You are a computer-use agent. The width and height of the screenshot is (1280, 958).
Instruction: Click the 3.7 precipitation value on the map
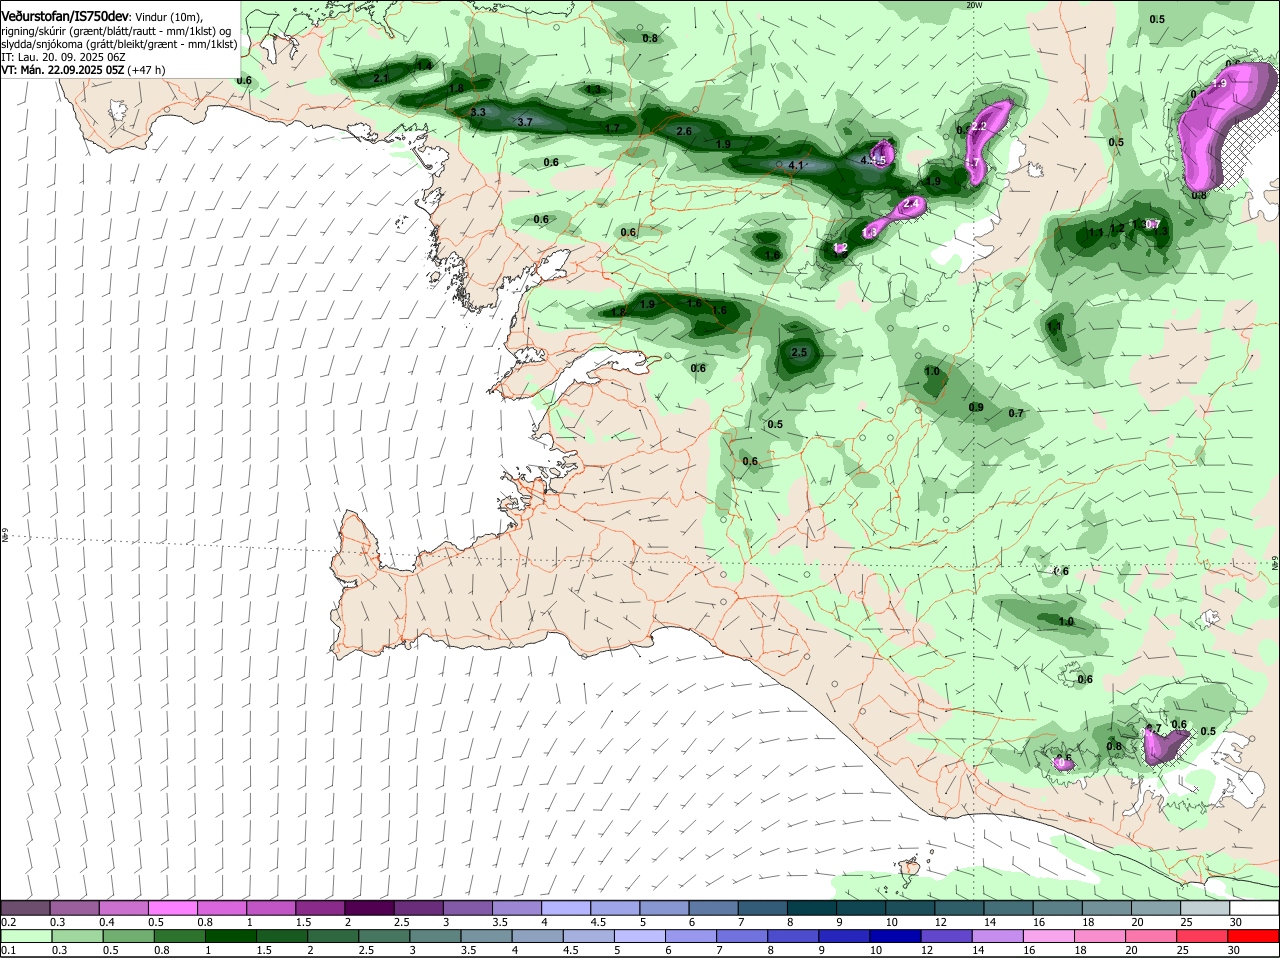coord(525,122)
